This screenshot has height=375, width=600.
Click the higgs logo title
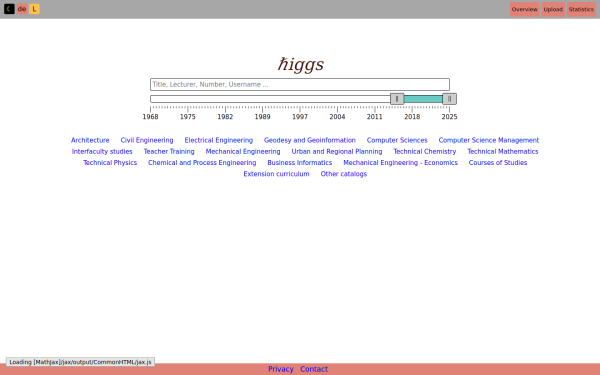(x=300, y=64)
